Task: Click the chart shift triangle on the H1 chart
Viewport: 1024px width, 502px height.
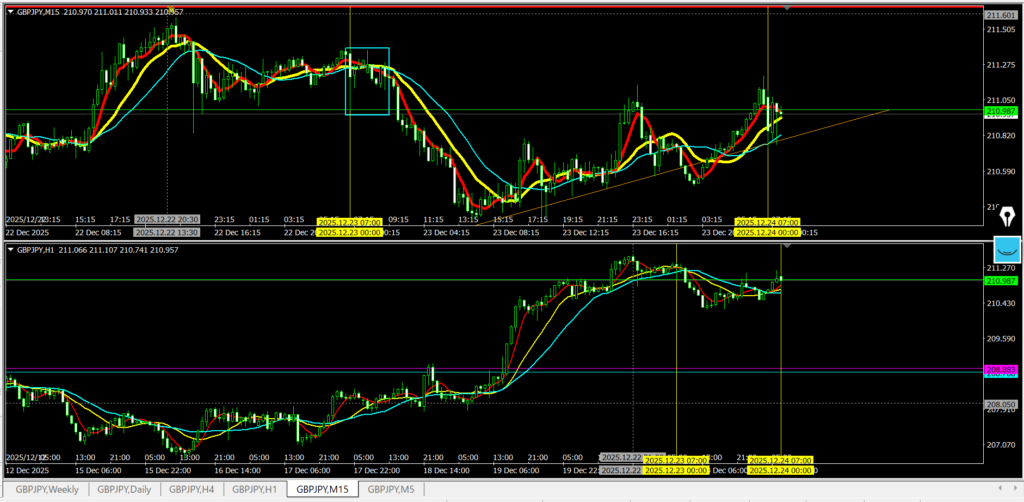Action: [x=788, y=244]
